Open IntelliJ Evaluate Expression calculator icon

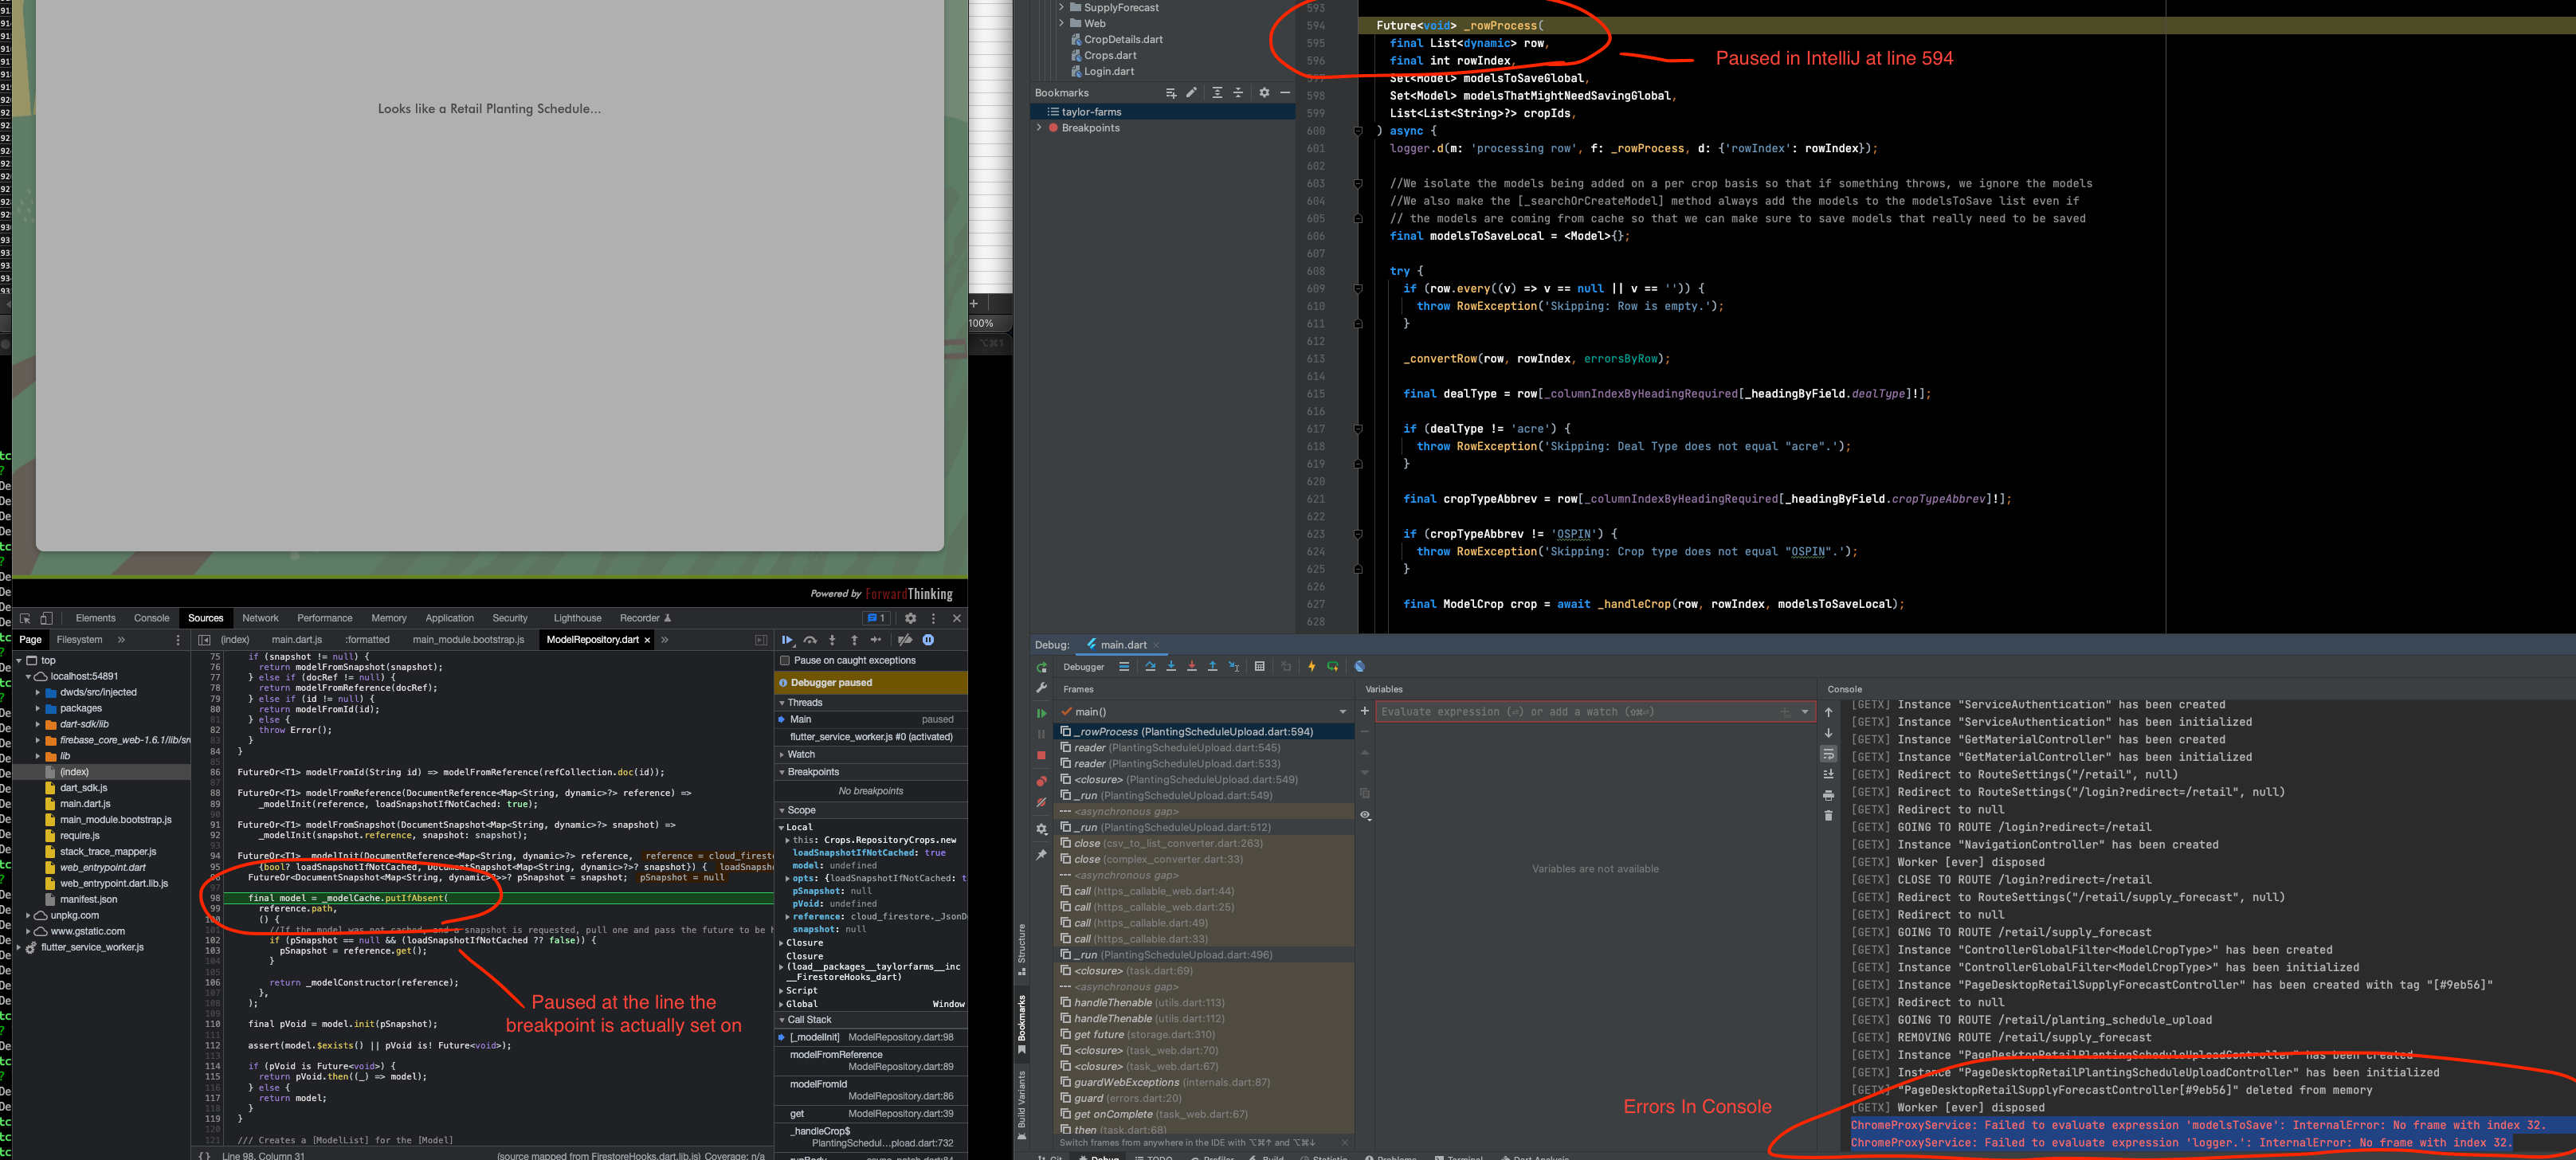tap(1261, 667)
